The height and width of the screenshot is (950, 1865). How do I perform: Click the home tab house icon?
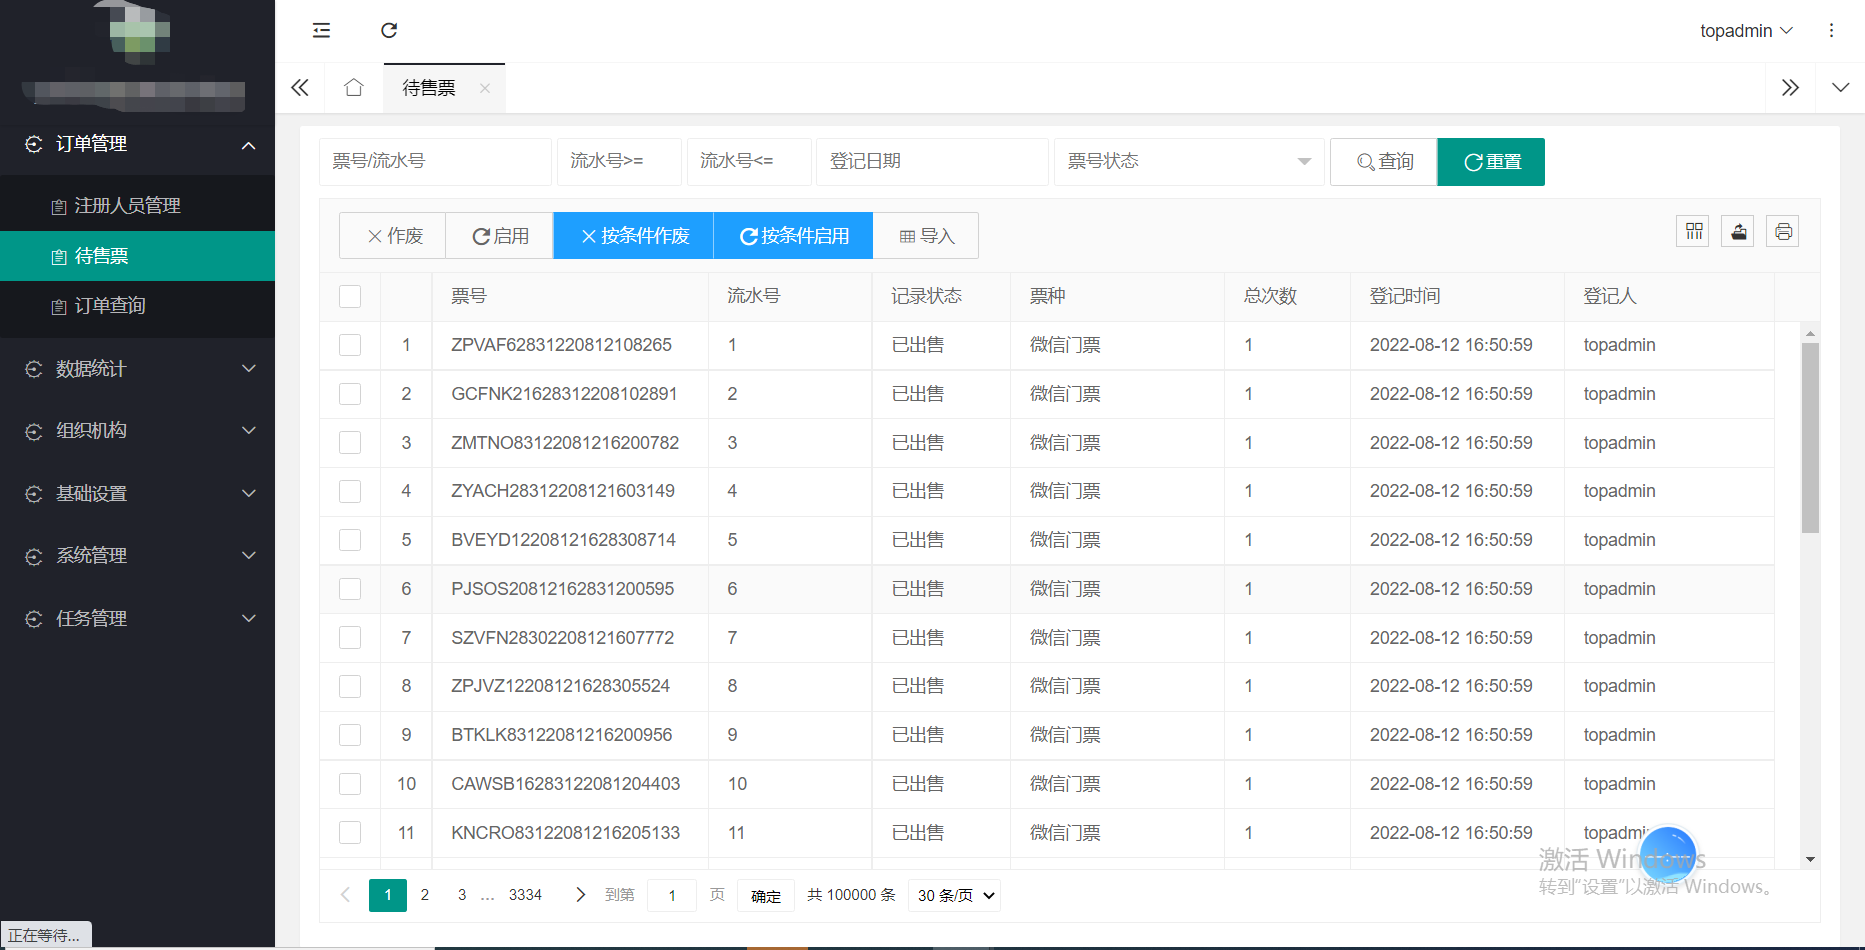(353, 88)
